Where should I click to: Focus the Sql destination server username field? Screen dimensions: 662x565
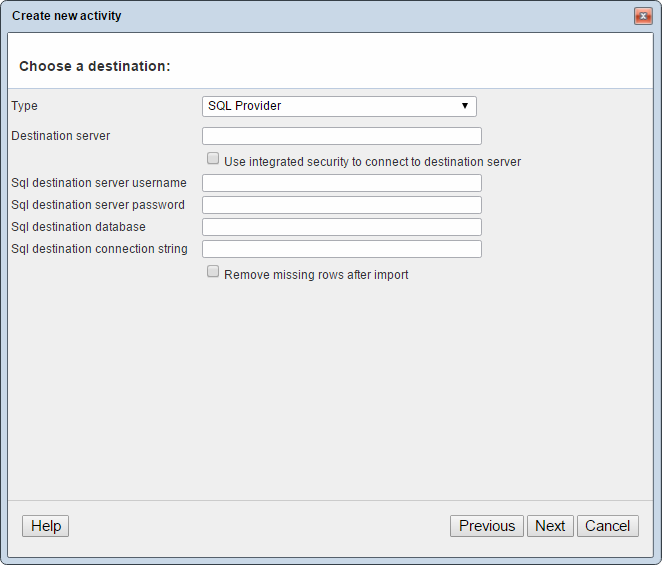341,183
